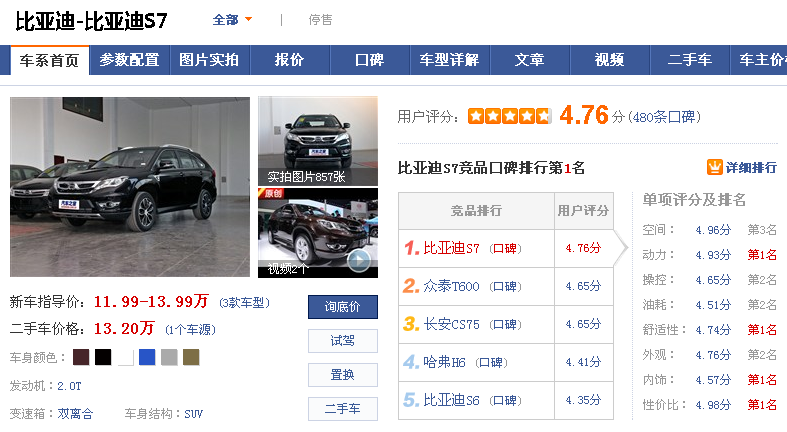Click the 4.51分 fuel consumption score

pos(713,305)
